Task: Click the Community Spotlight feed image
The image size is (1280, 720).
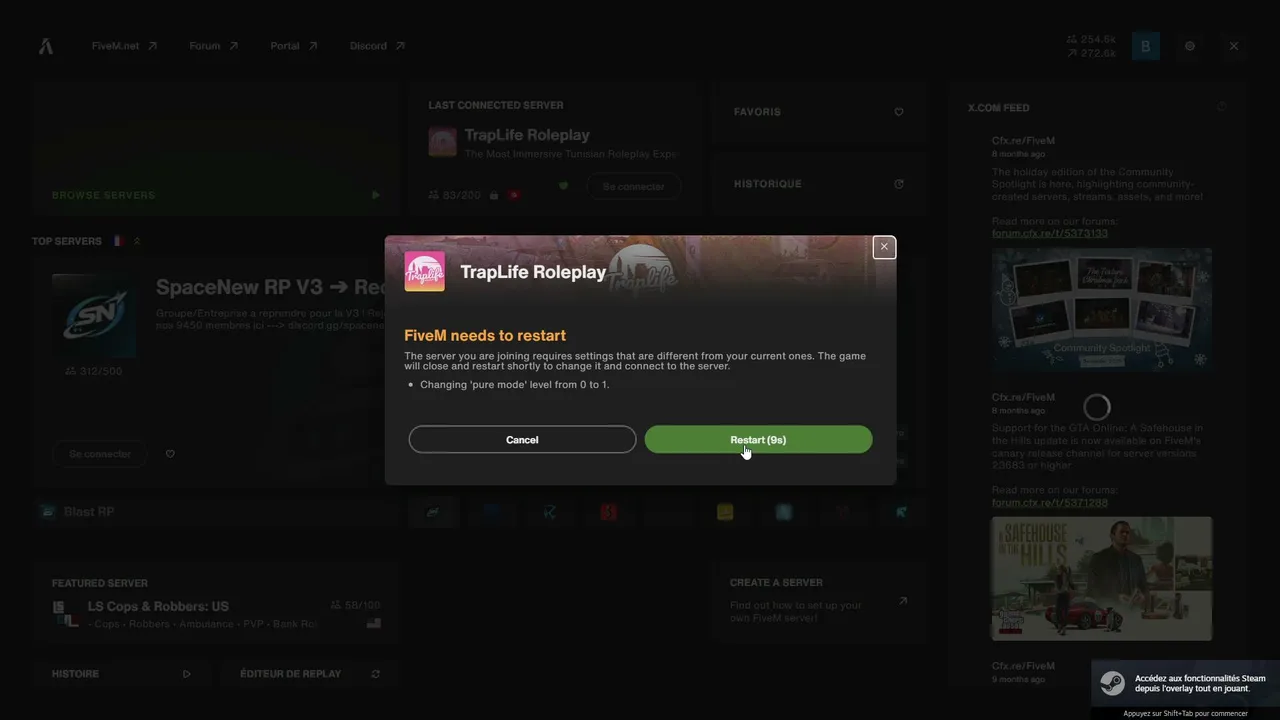Action: point(1102,310)
